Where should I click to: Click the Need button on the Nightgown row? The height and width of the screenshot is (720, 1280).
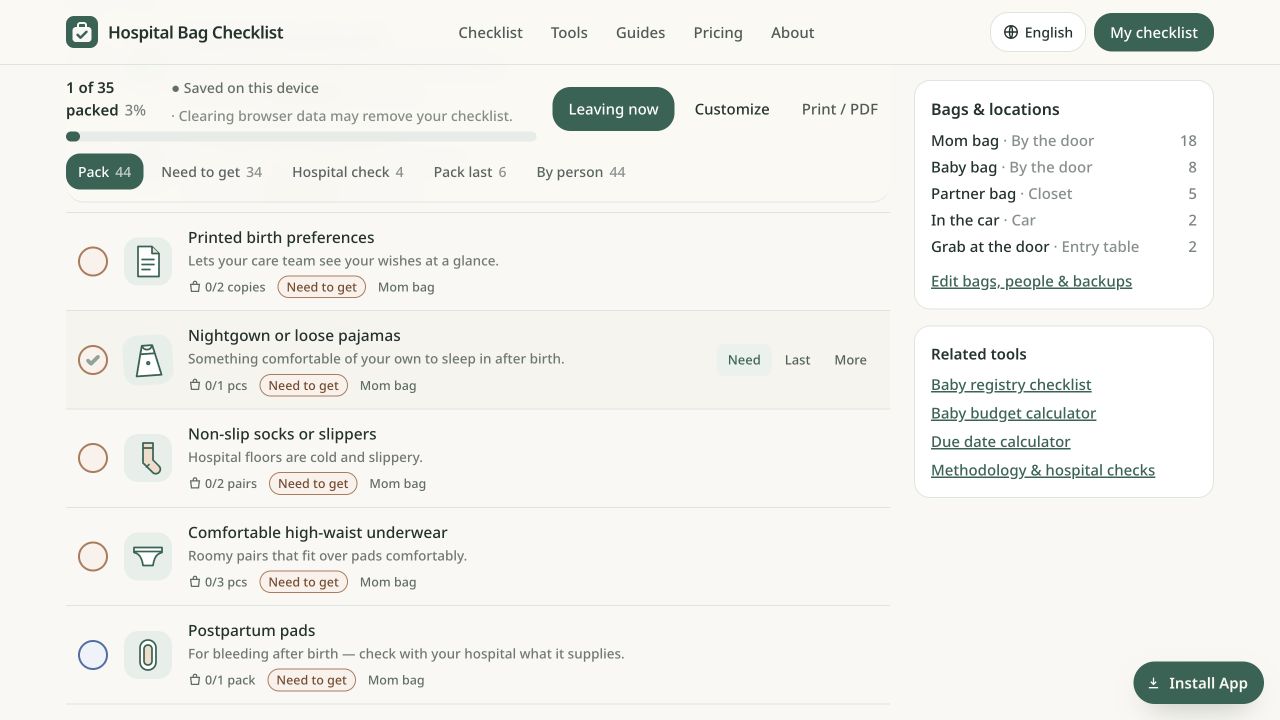[744, 360]
